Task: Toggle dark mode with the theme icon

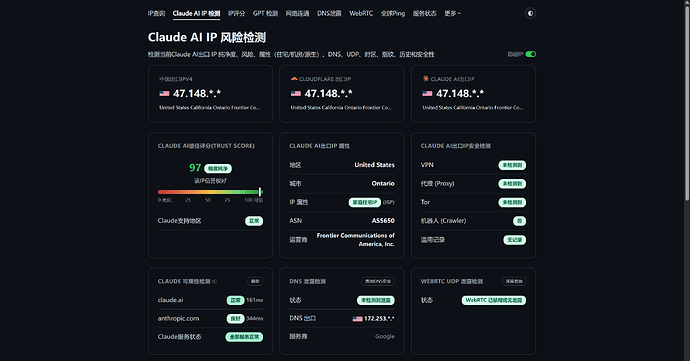Action: click(530, 14)
